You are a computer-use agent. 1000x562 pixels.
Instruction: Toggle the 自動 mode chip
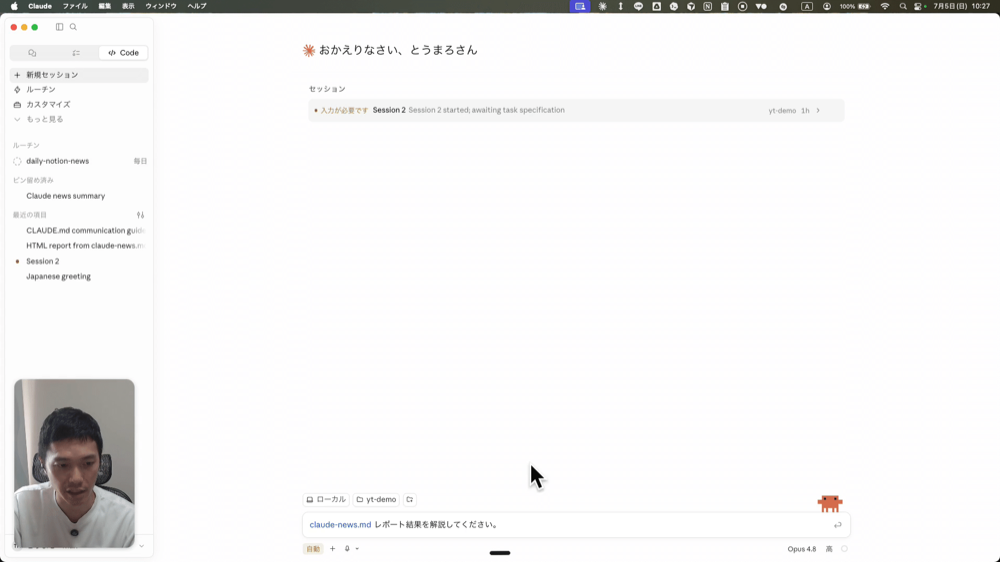tap(313, 549)
